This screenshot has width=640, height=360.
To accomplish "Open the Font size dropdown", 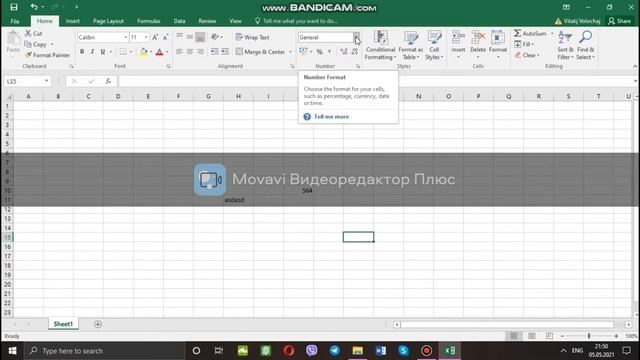I will click(146, 37).
